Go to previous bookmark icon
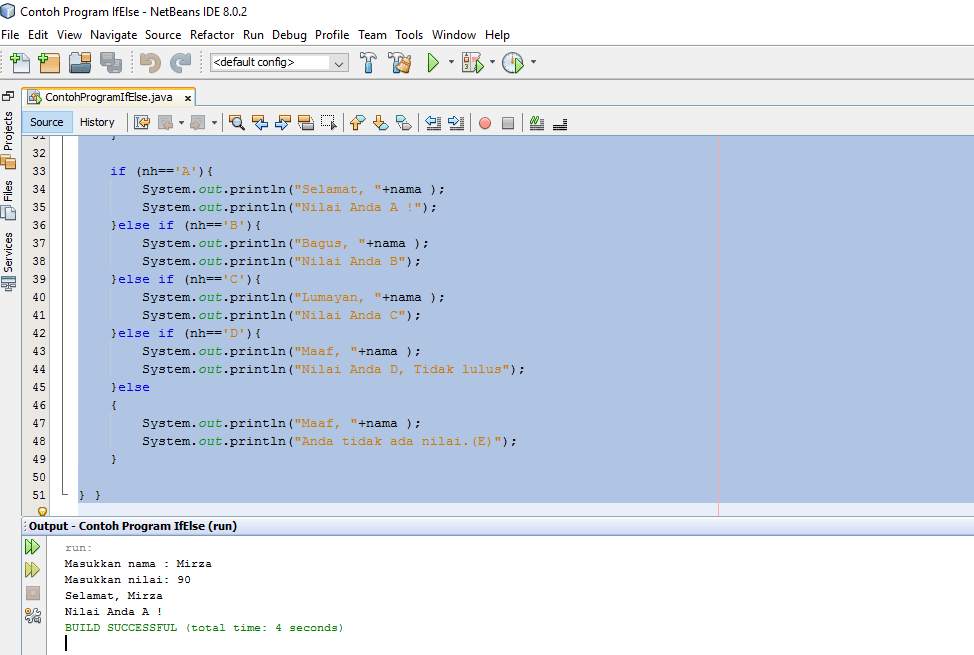The height and width of the screenshot is (655, 974). tap(357, 122)
